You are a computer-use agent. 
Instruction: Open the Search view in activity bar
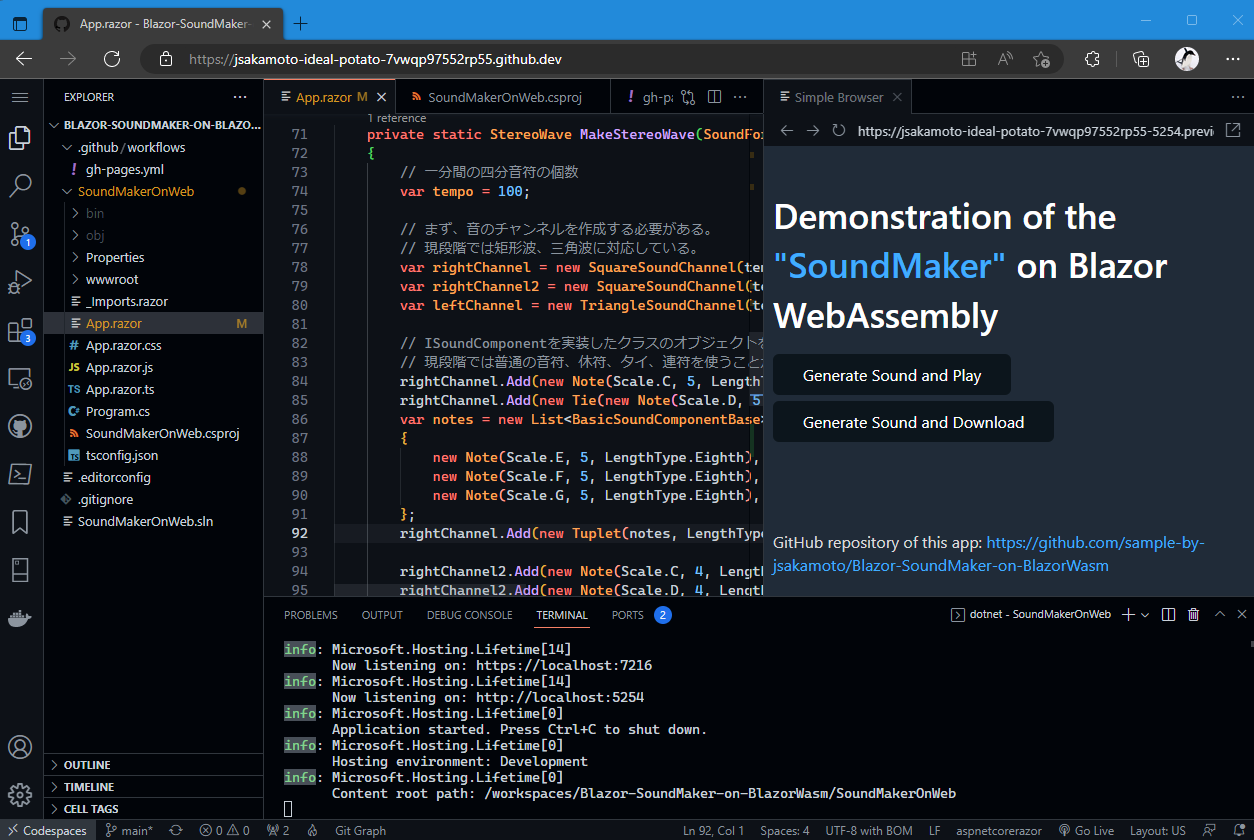coord(20,185)
